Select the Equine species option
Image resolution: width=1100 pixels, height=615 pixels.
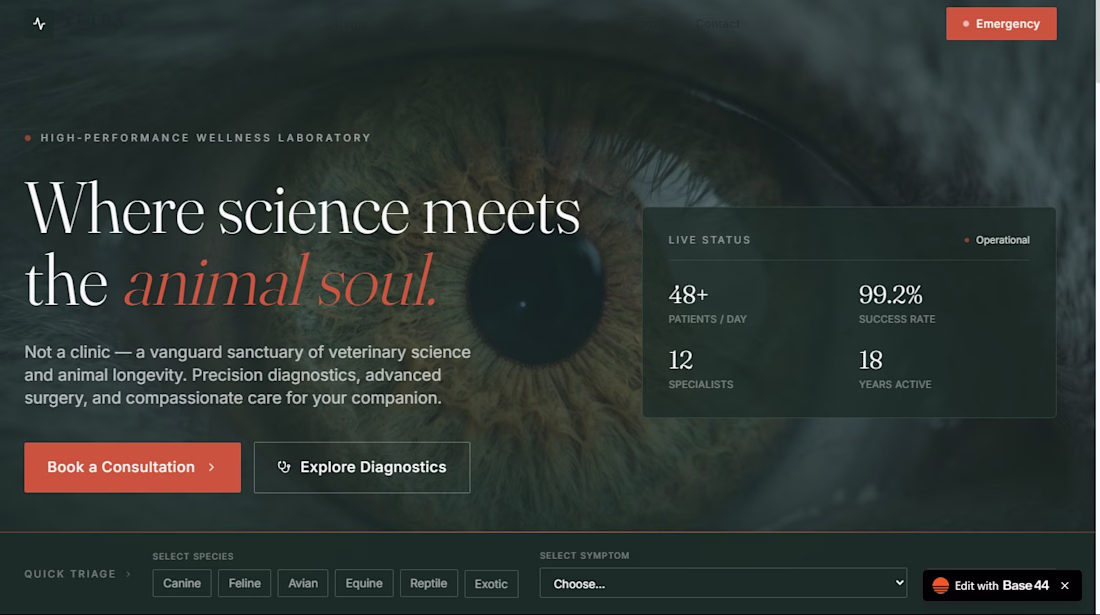364,583
